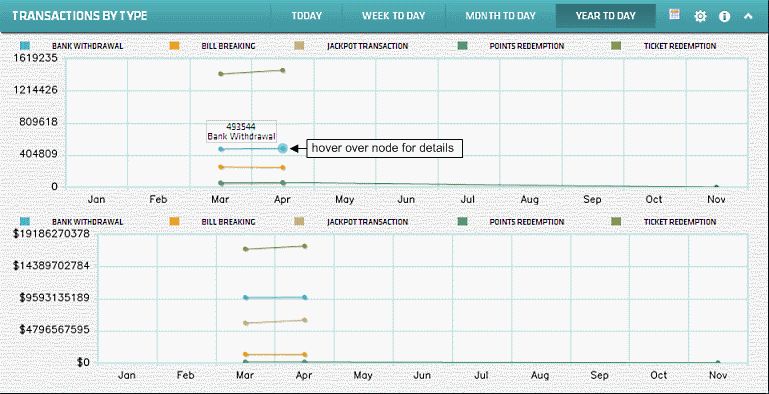
Task: Click Bill Breaking April node, bottom chart
Action: coord(305,354)
